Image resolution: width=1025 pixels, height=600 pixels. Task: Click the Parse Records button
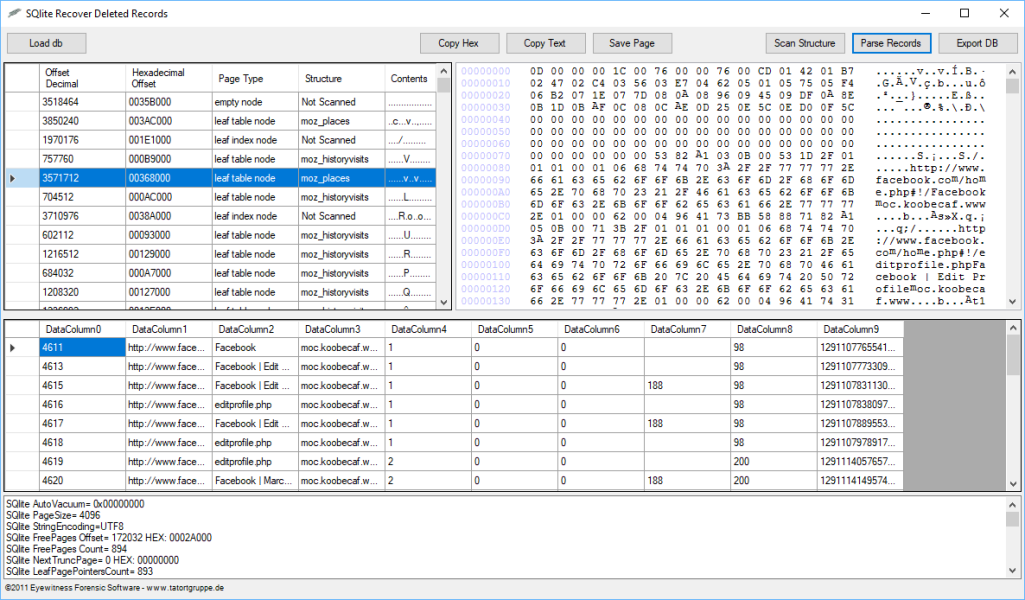click(x=891, y=43)
